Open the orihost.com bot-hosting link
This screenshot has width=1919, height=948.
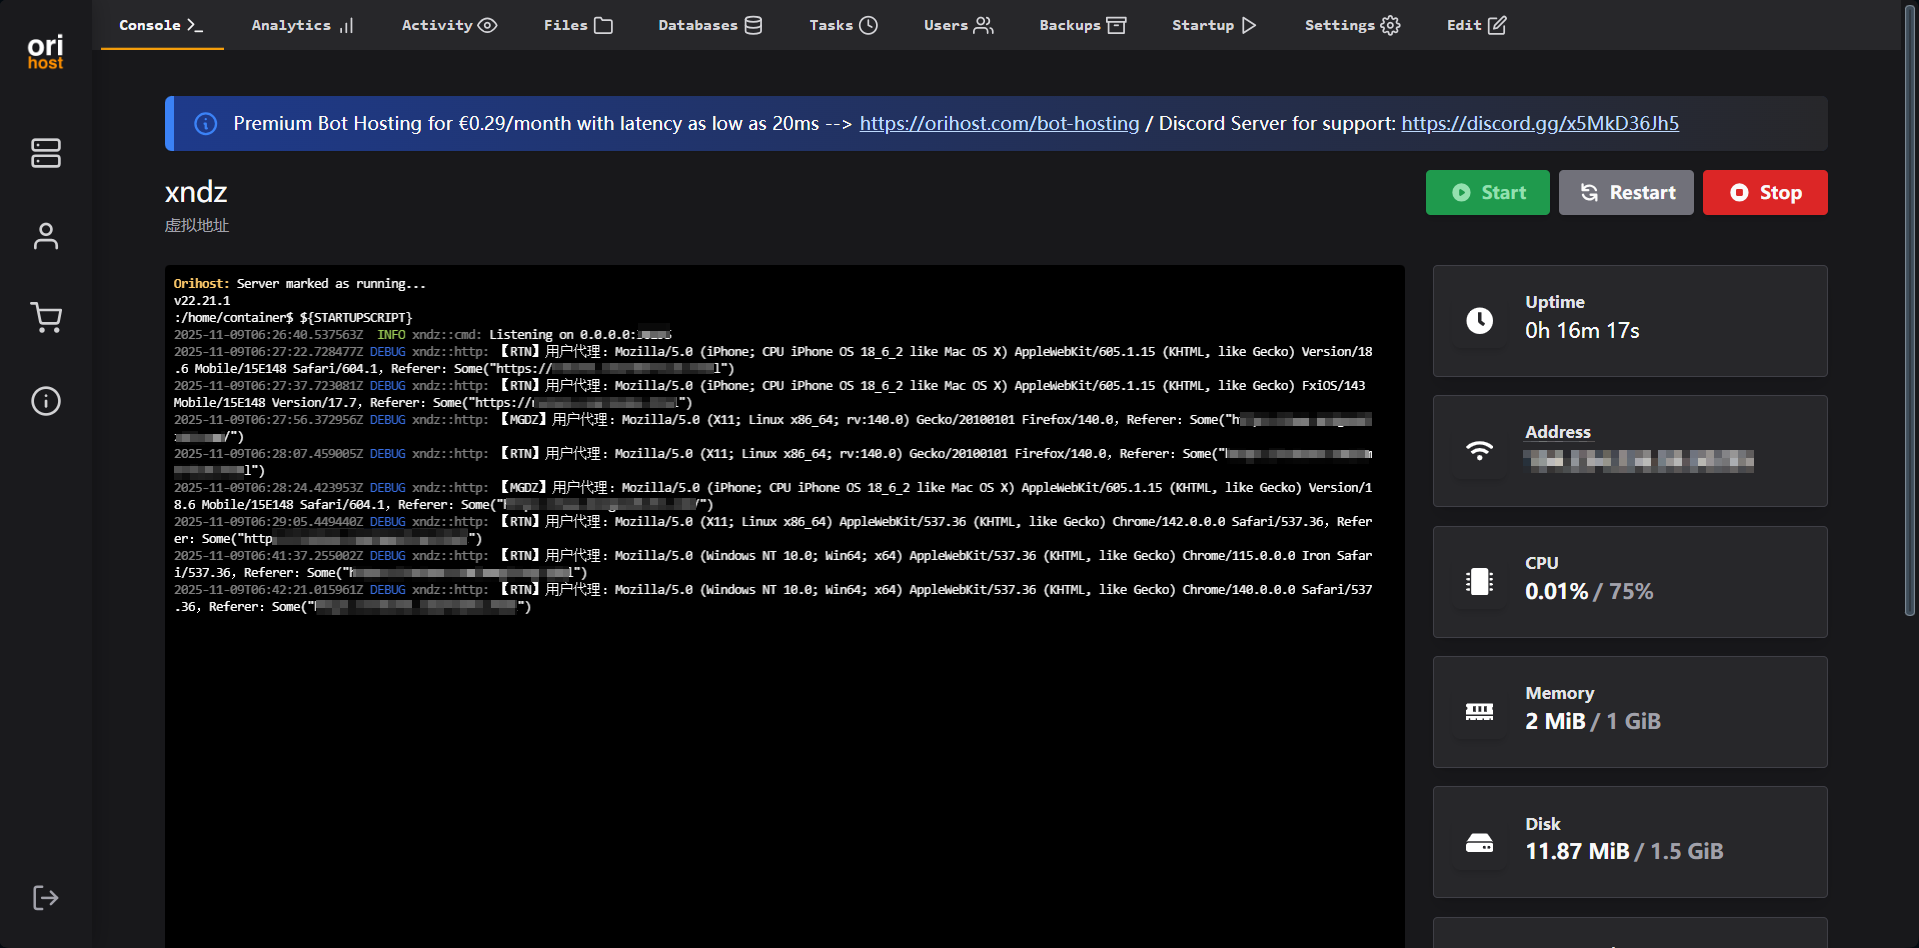coord(999,123)
